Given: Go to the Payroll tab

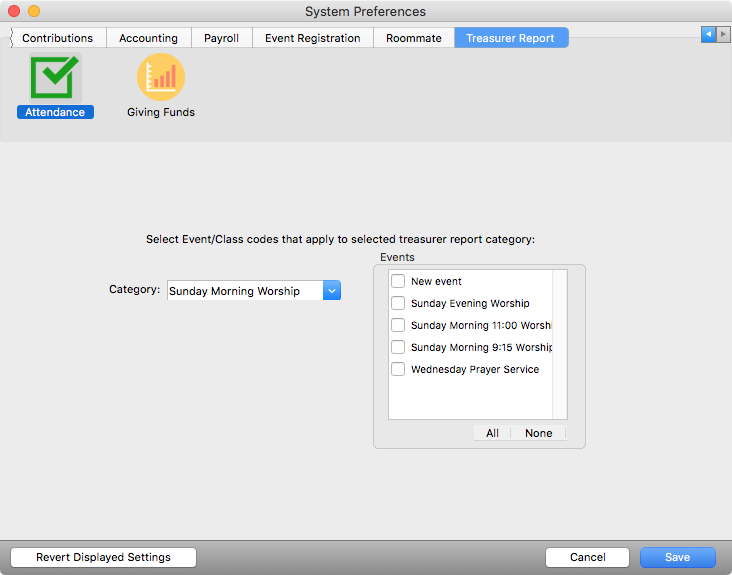Looking at the screenshot, I should [x=221, y=38].
